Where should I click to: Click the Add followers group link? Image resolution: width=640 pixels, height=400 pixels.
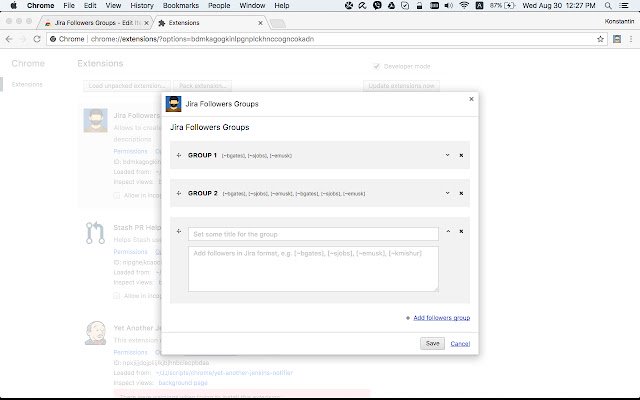[x=442, y=318]
